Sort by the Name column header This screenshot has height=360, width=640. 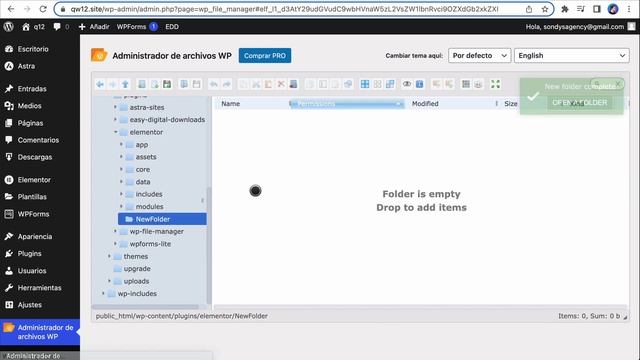[231, 104]
